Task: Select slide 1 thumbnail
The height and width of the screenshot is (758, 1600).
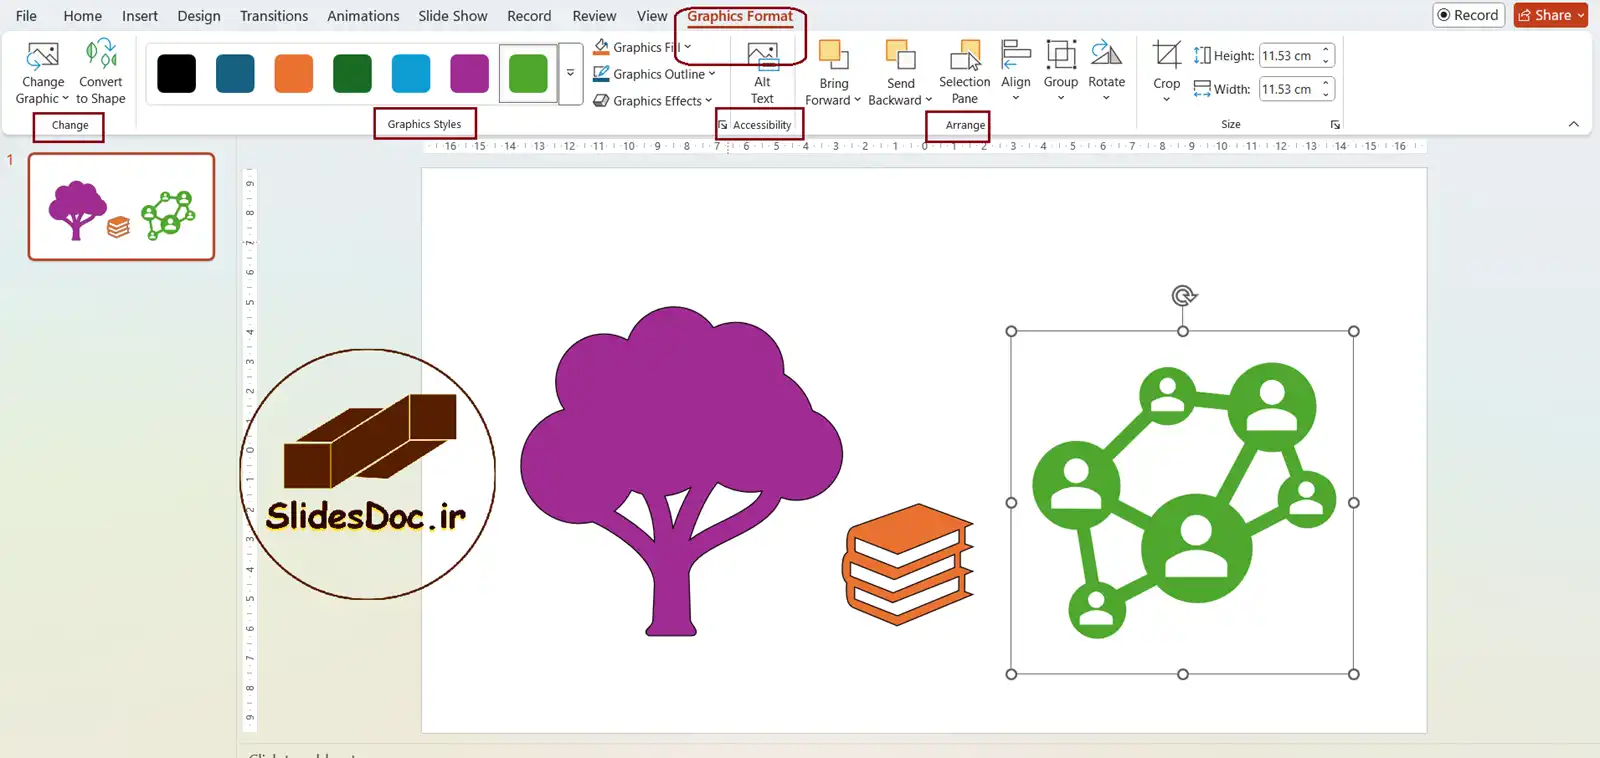Action: tap(121, 207)
